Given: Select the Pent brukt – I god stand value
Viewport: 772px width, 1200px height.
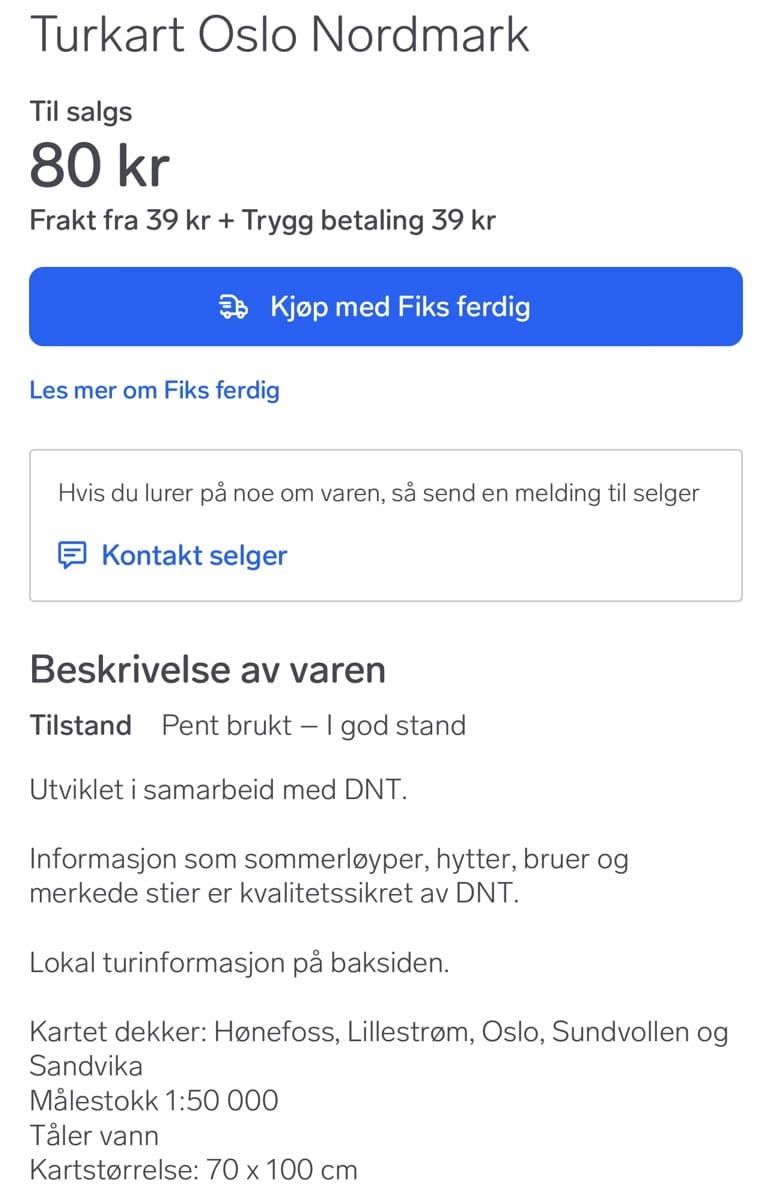Looking at the screenshot, I should click(x=313, y=725).
